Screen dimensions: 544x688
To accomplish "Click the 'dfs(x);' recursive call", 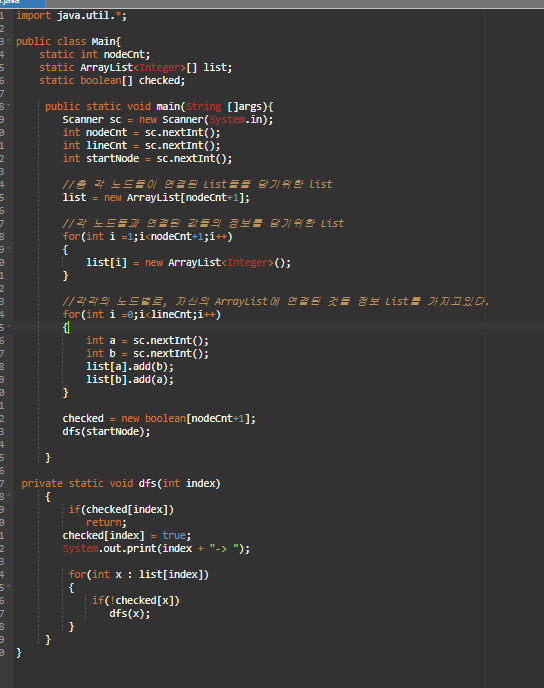I will coord(130,613).
